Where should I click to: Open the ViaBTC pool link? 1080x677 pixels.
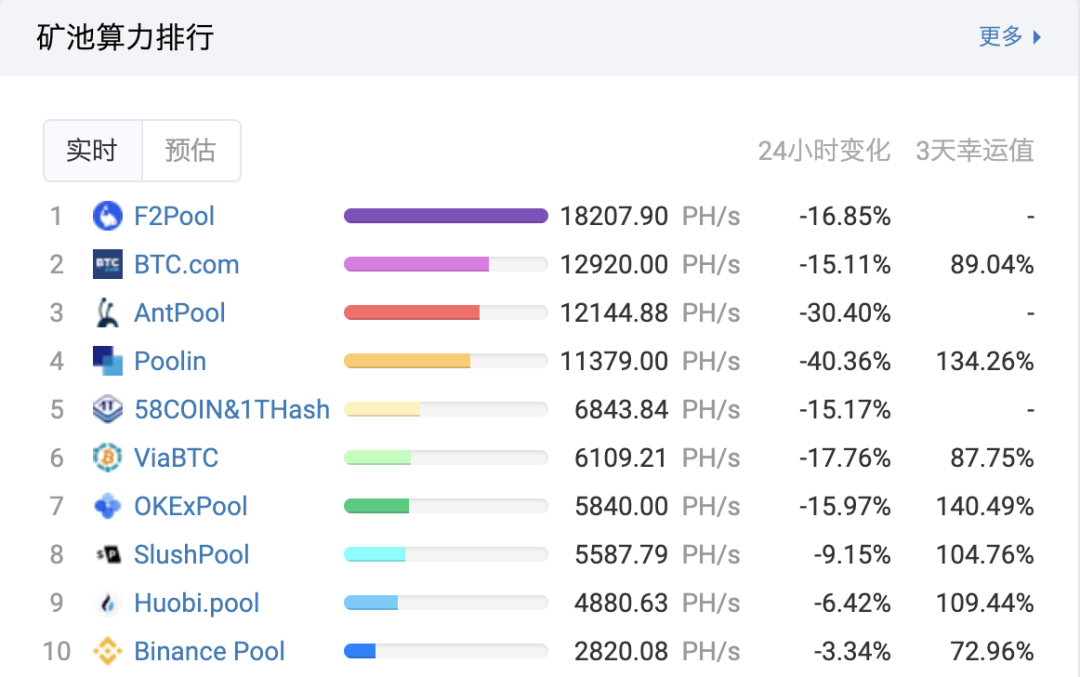tap(176, 457)
